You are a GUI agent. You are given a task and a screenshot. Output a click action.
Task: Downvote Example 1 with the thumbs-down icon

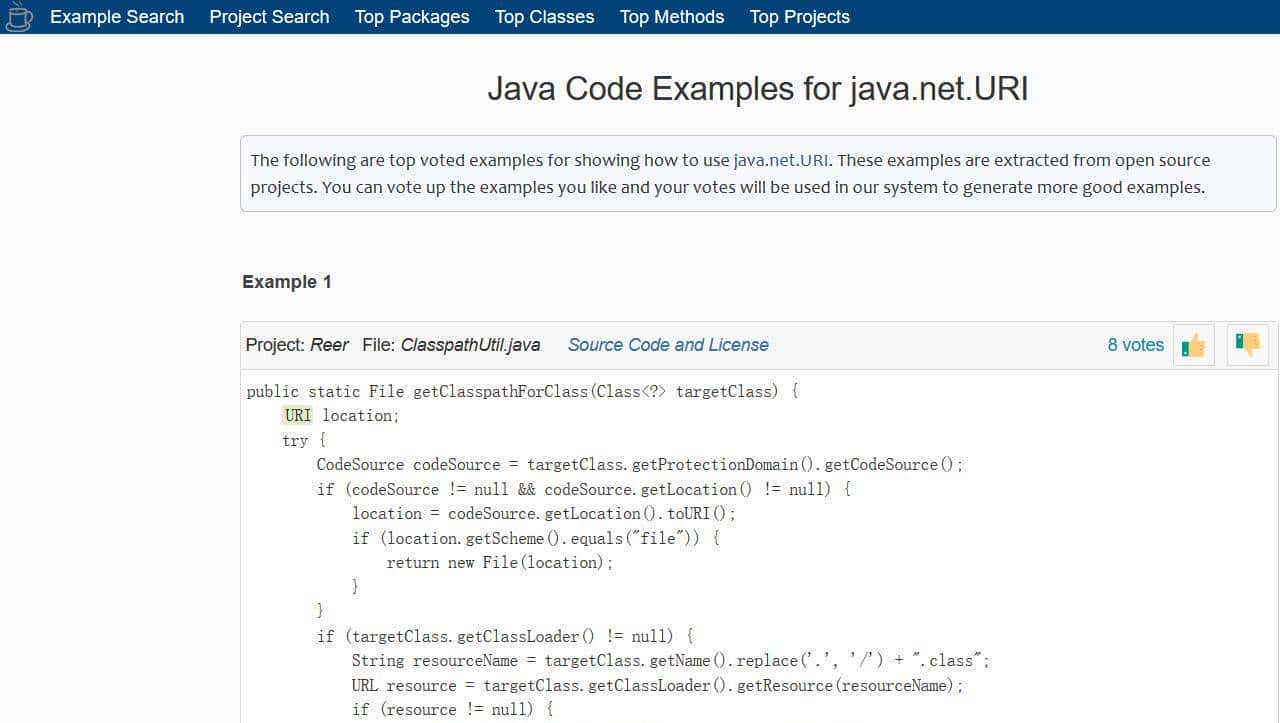[1247, 344]
